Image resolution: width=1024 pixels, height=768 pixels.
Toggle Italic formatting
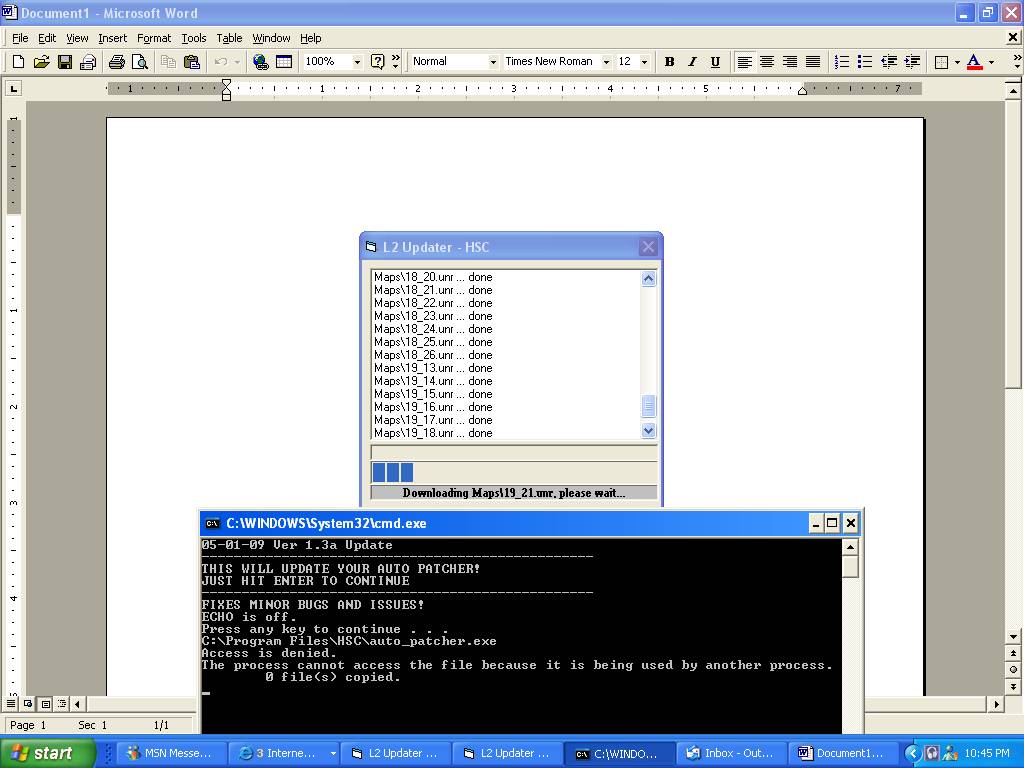pyautogui.click(x=692, y=61)
